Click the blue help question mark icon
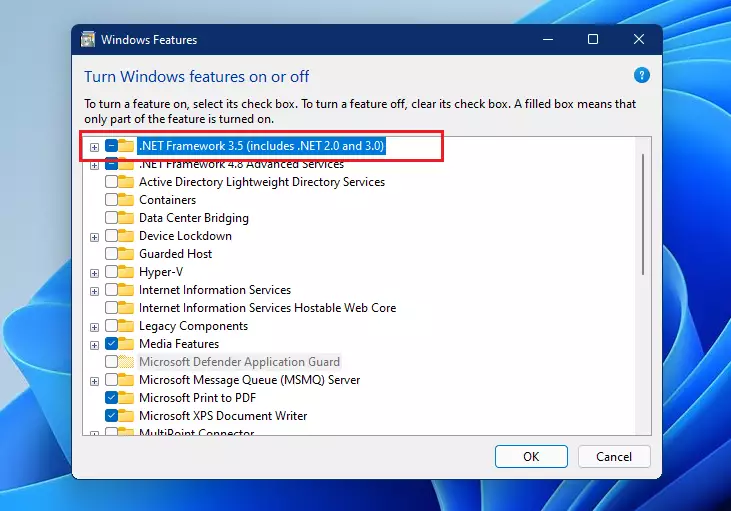The image size is (731, 511). [642, 76]
